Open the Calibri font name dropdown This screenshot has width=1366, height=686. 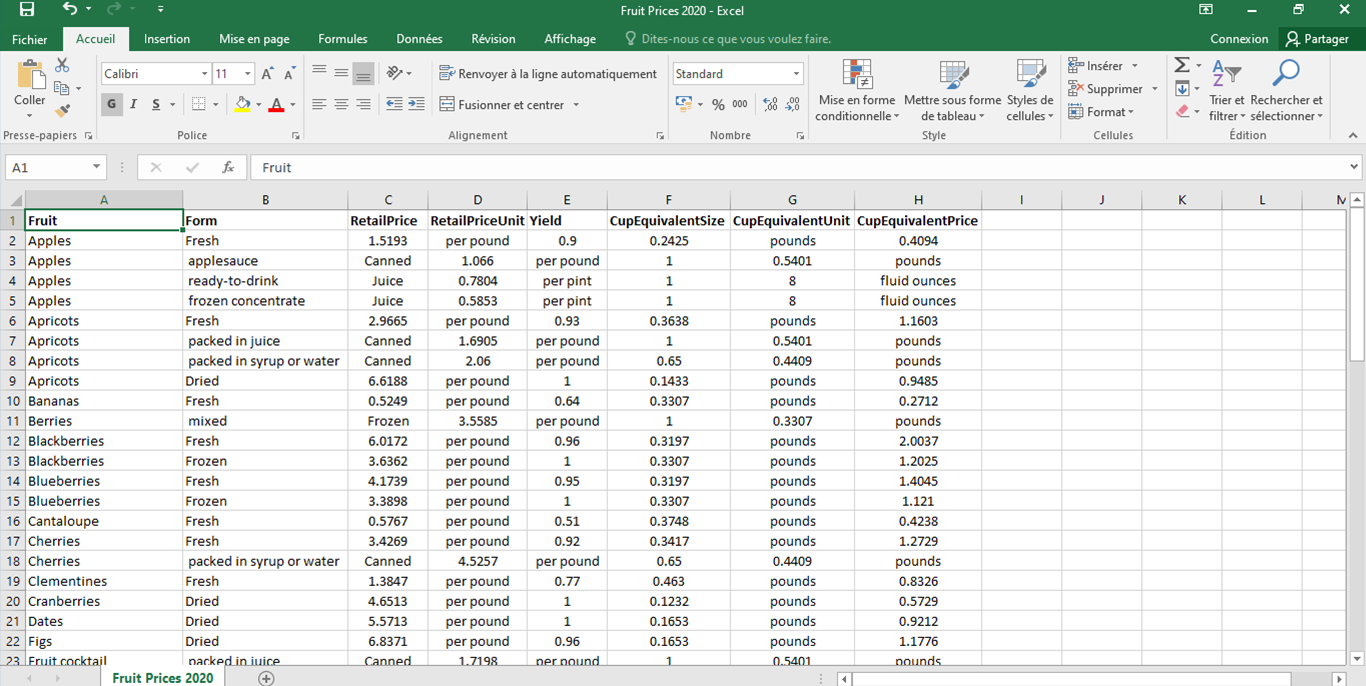(x=205, y=74)
